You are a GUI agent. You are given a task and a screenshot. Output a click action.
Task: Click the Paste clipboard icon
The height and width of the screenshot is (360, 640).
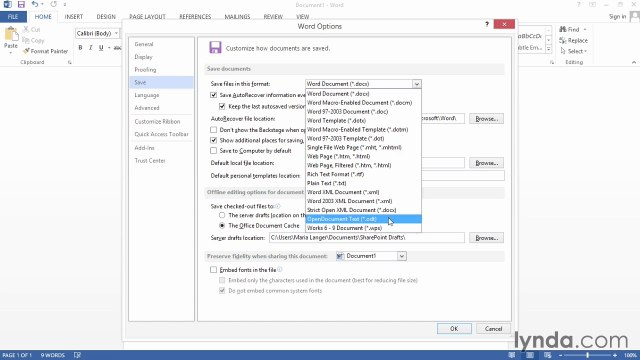(x=11, y=35)
